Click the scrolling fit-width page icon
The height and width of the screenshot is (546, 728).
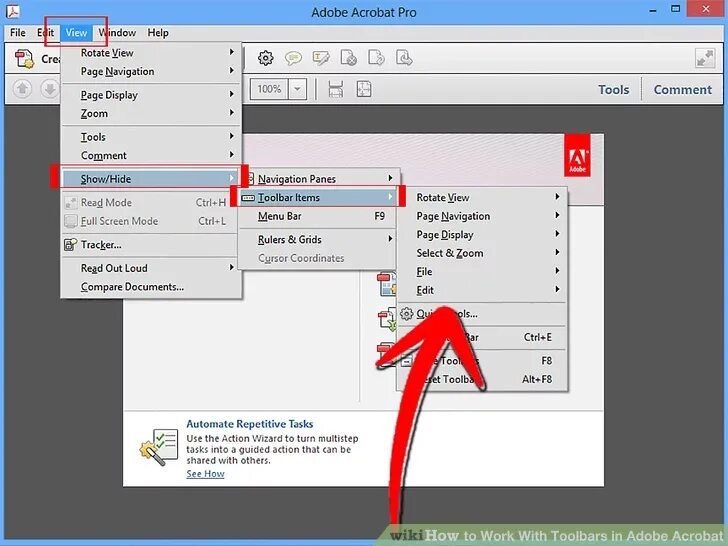coord(336,89)
